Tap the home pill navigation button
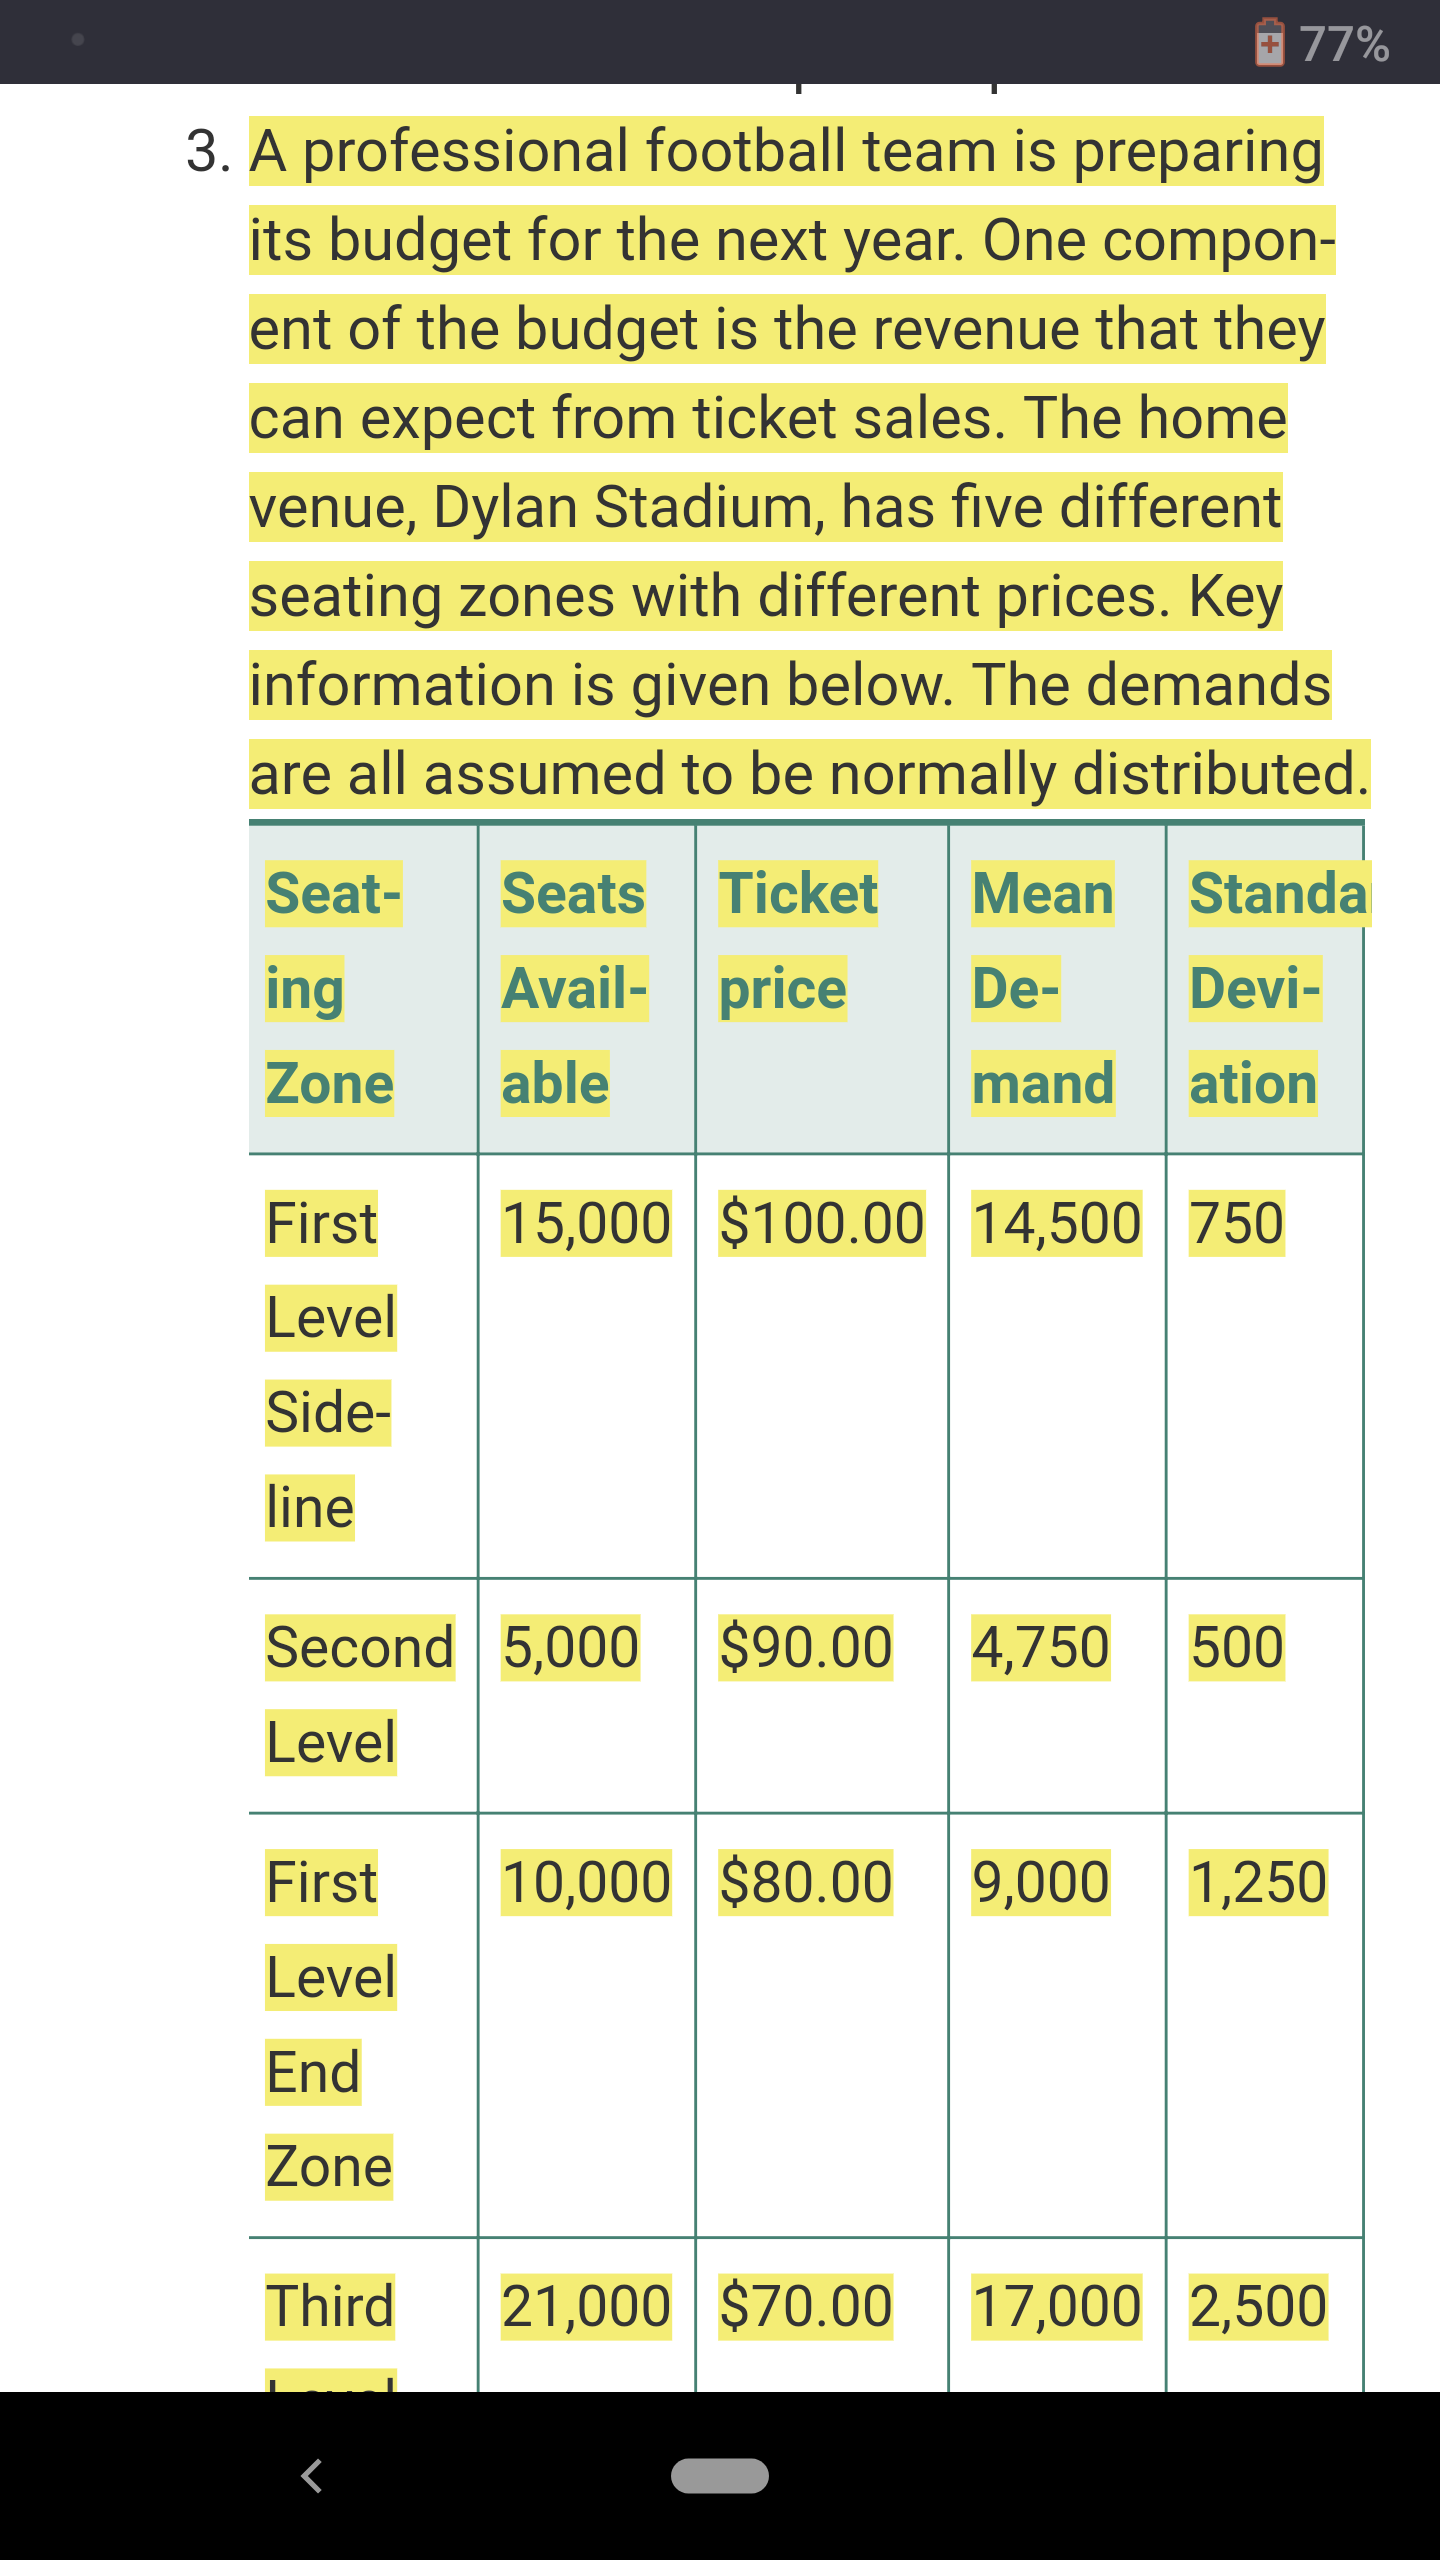Screen dimensions: 1440x2560 [x=720, y=2476]
